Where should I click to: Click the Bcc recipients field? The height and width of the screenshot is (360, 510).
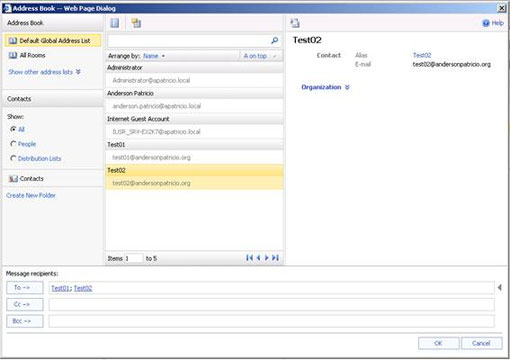[x=271, y=321]
